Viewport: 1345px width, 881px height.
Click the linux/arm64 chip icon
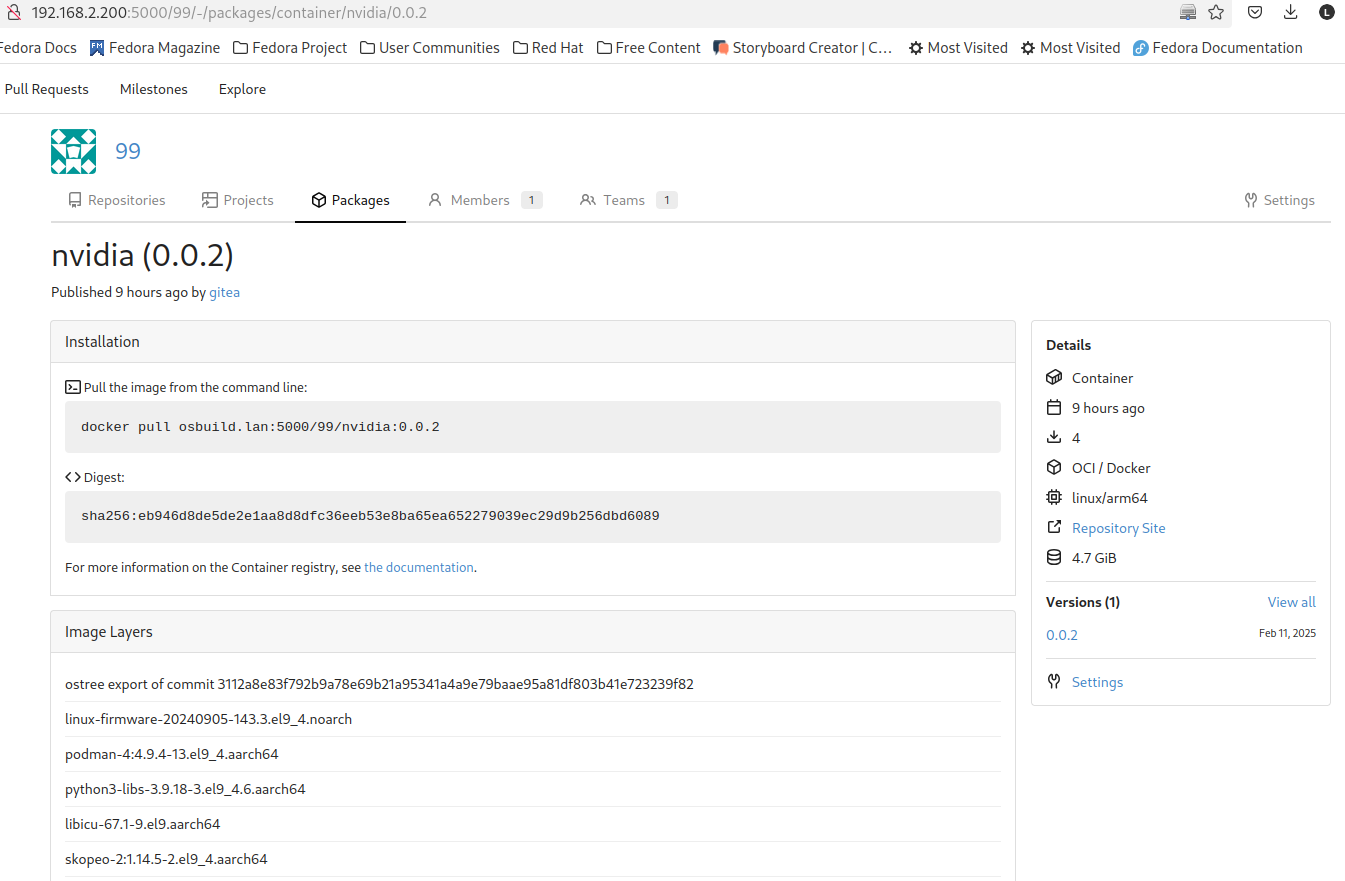tap(1054, 498)
